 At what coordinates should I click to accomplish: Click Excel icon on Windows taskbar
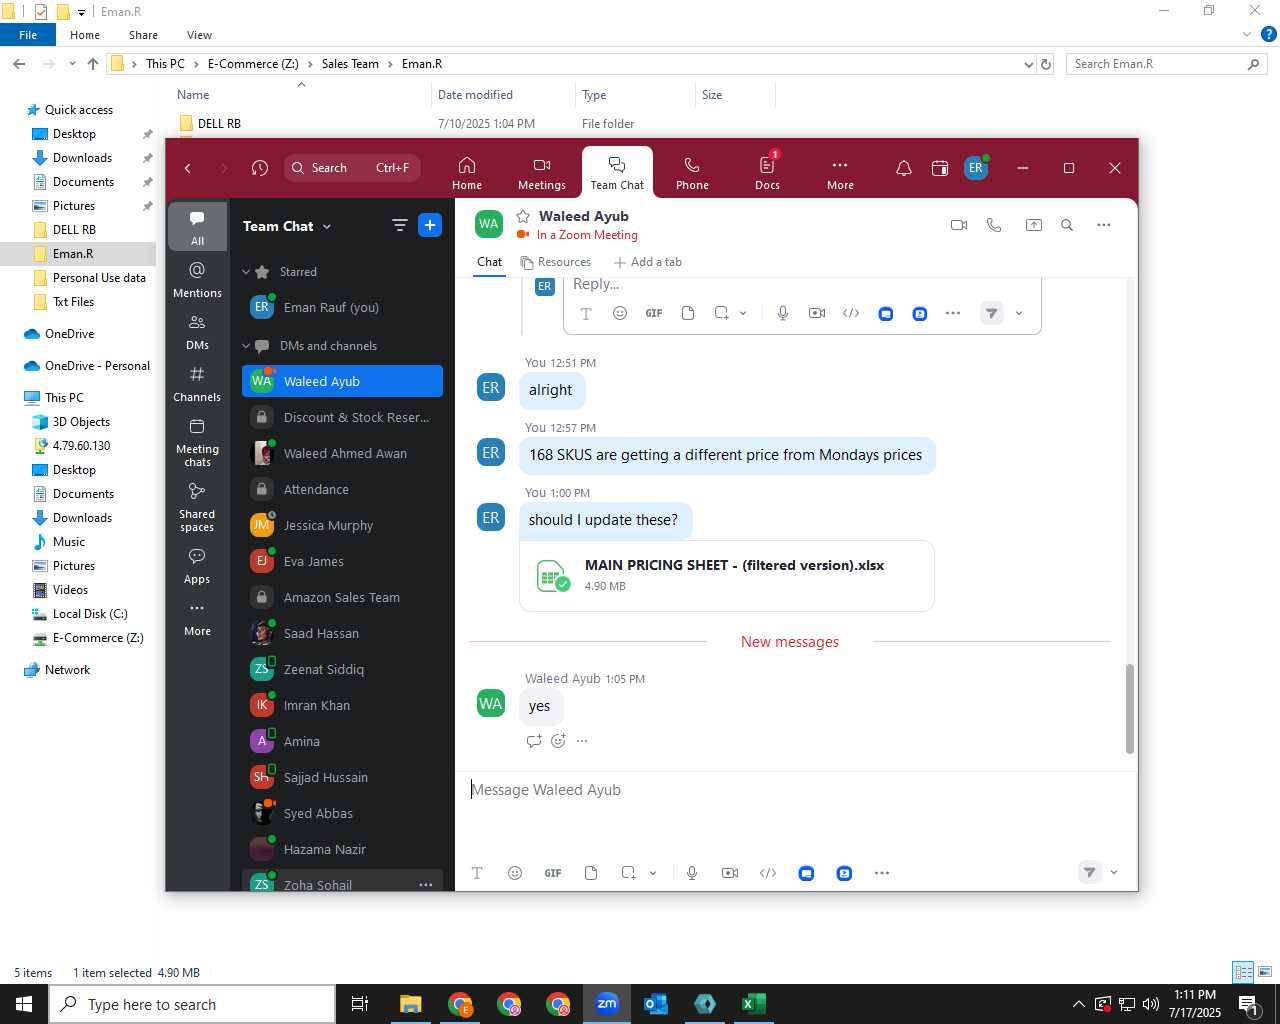754,1004
